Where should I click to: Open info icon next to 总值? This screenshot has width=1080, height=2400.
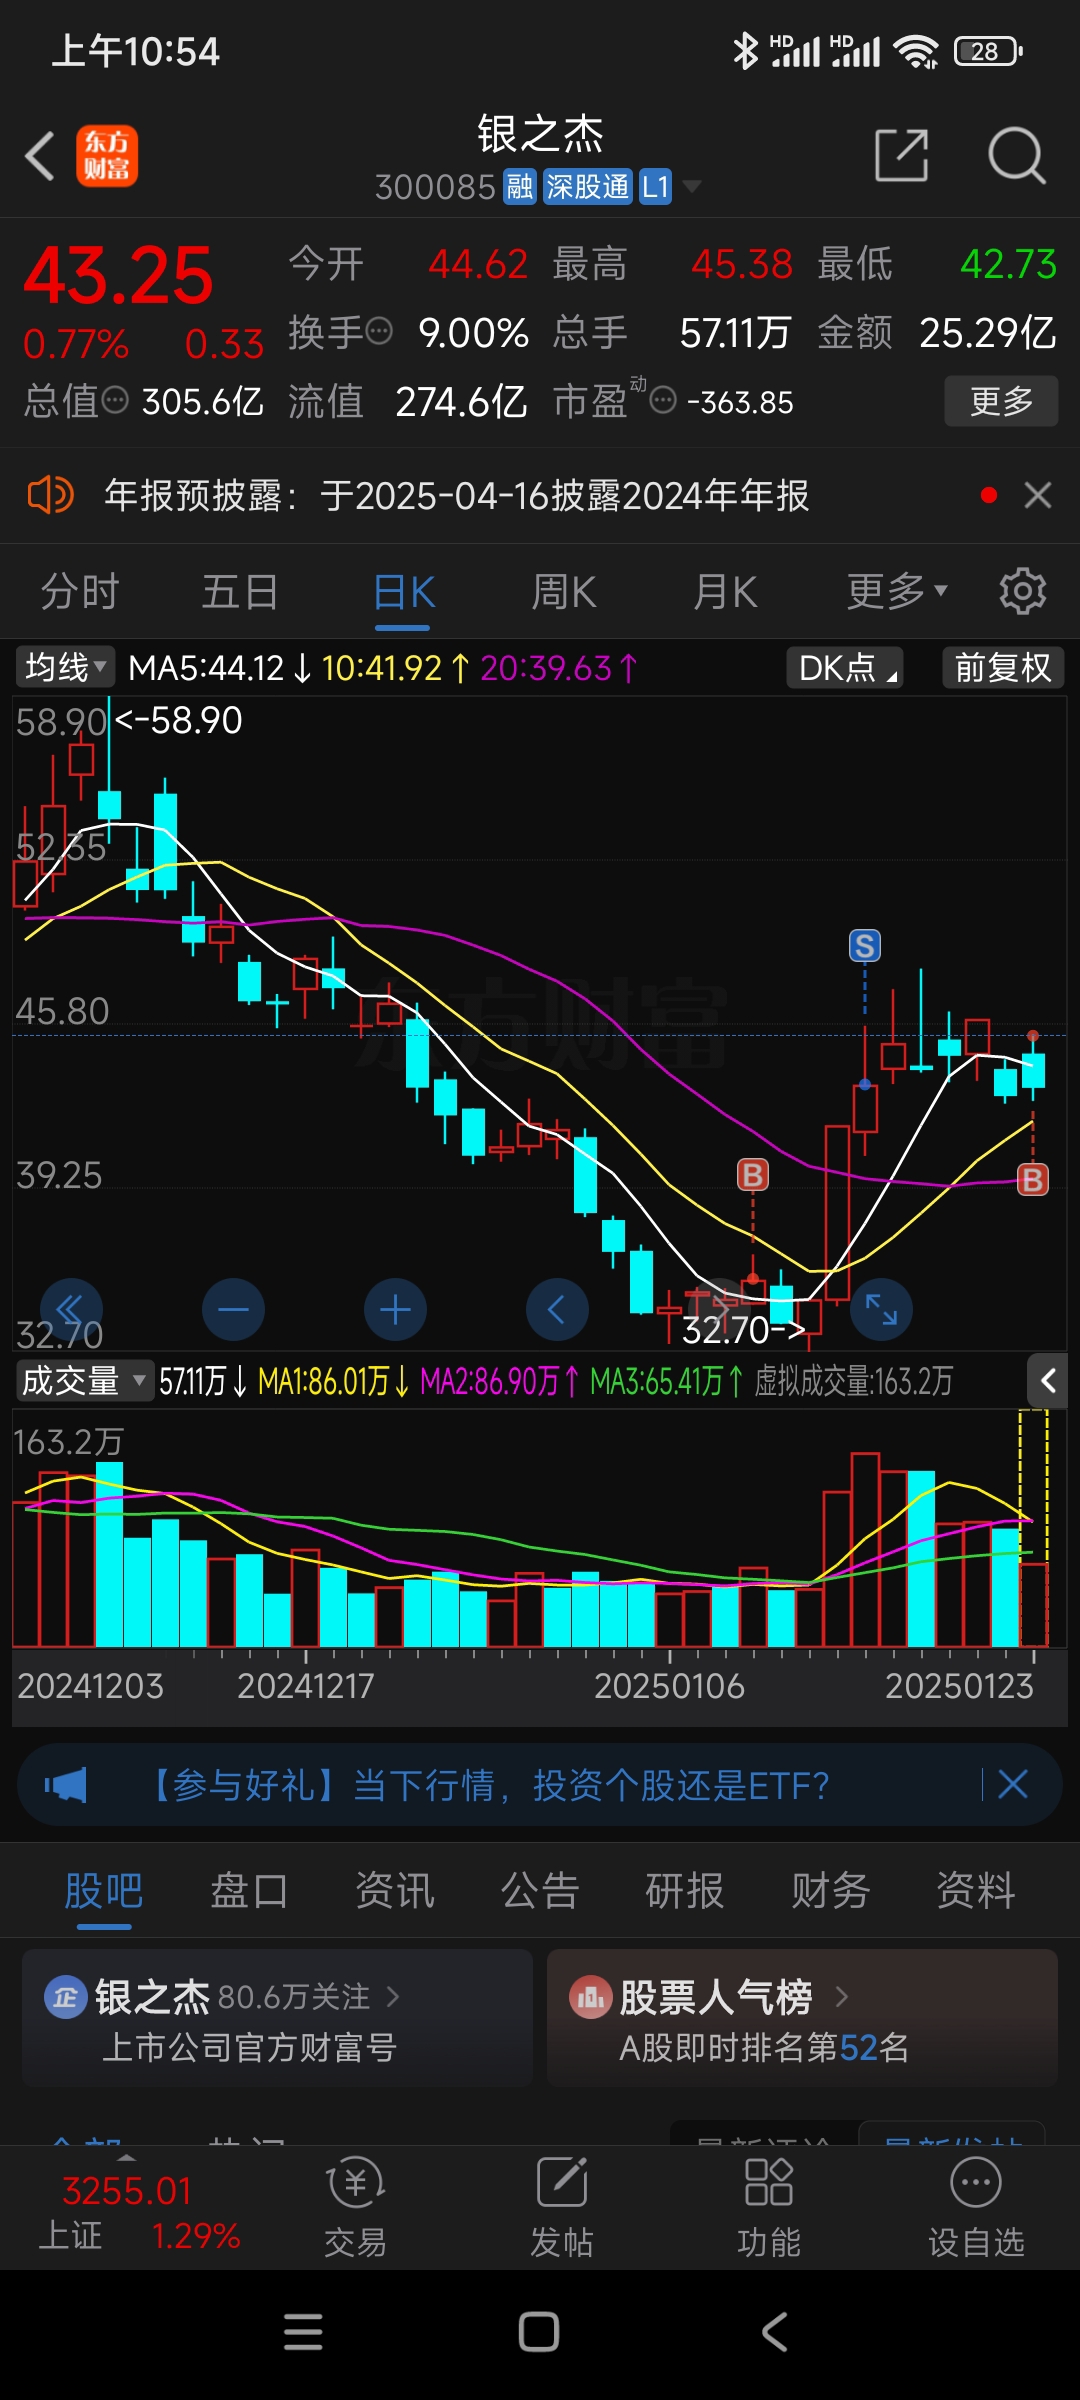[x=116, y=401]
